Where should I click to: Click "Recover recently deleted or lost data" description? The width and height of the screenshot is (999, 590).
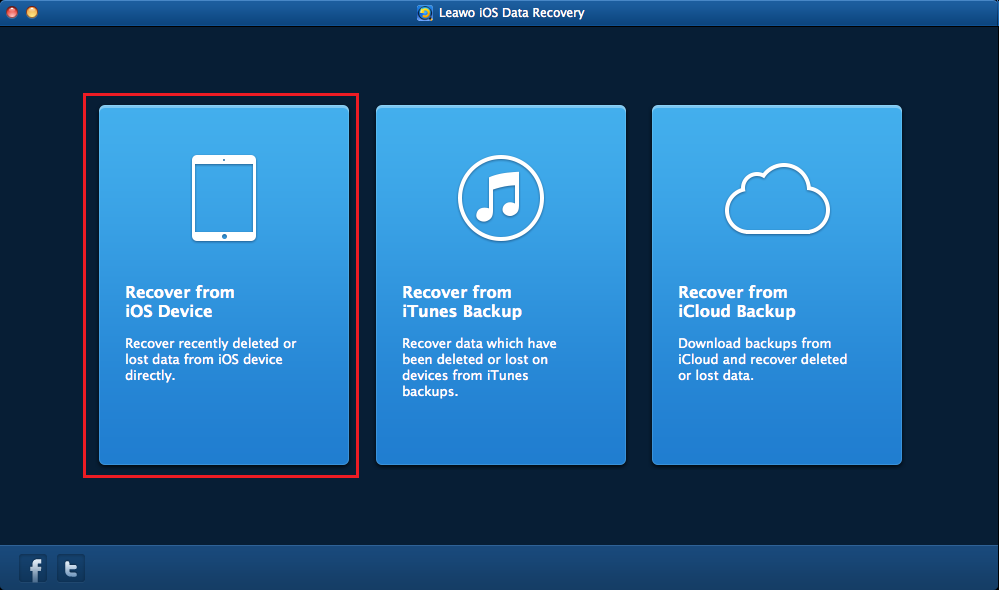(x=210, y=359)
